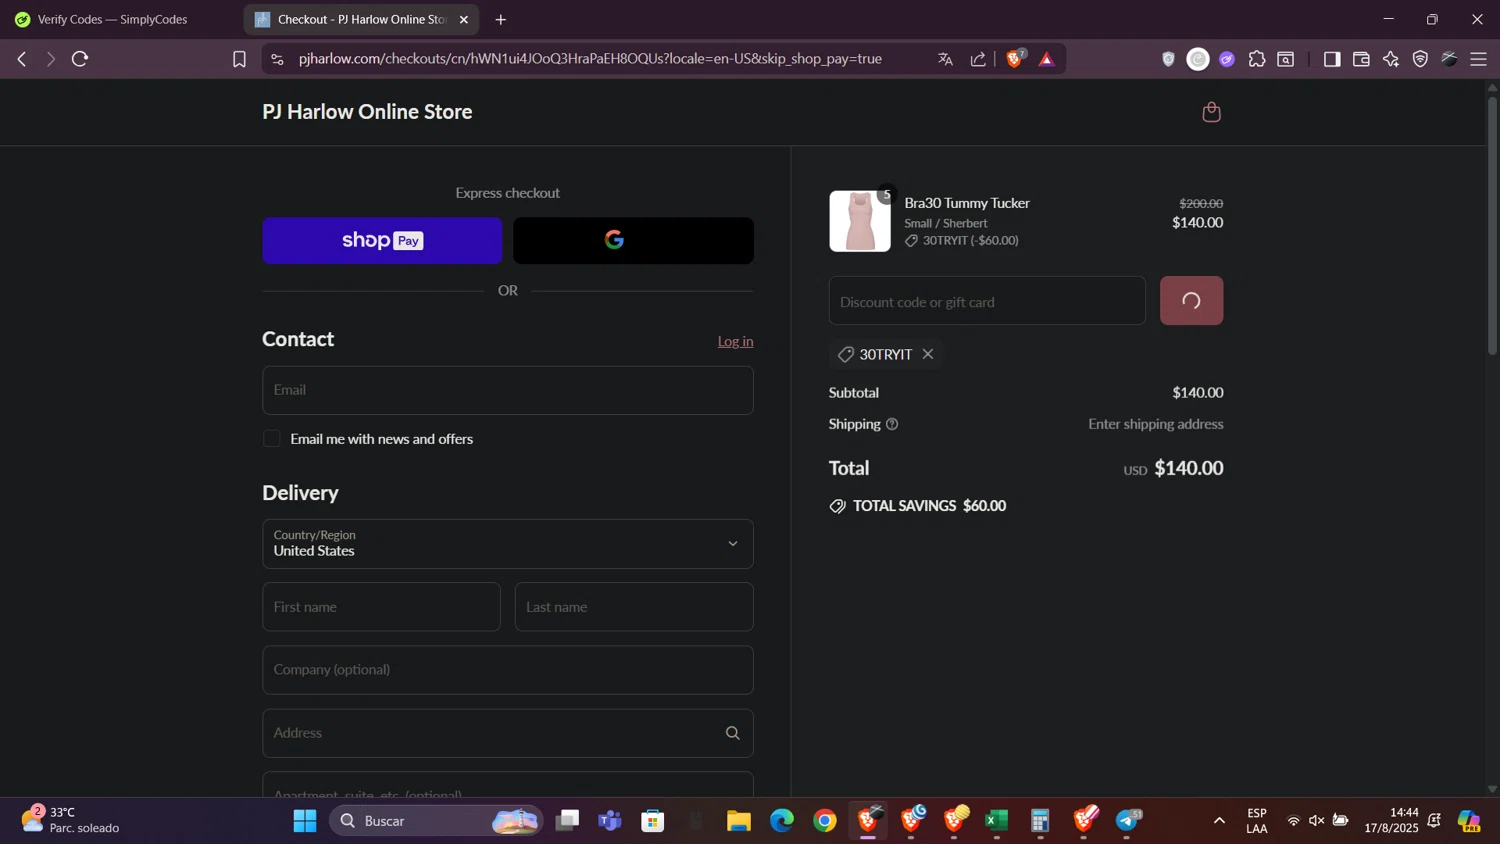Go forward with browser forward arrow

click(50, 59)
